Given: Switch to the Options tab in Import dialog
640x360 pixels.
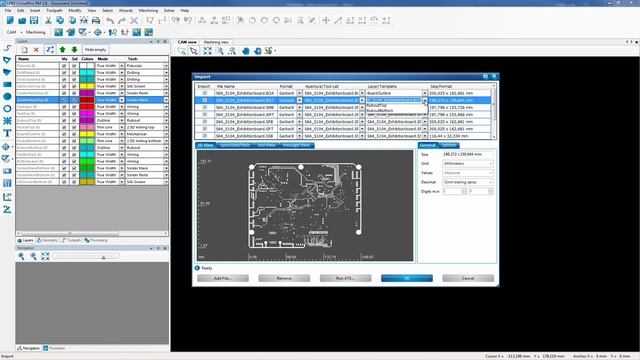Looking at the screenshot, I should click(448, 145).
